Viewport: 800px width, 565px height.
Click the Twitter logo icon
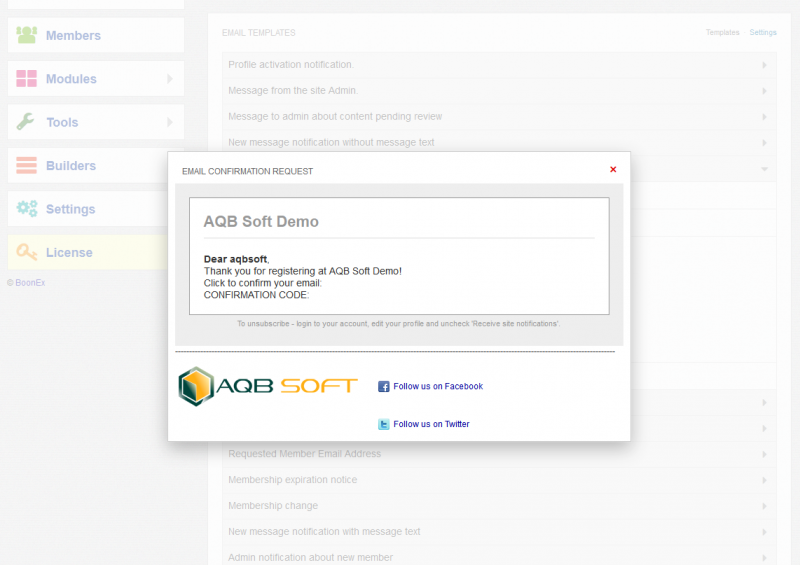(x=384, y=424)
